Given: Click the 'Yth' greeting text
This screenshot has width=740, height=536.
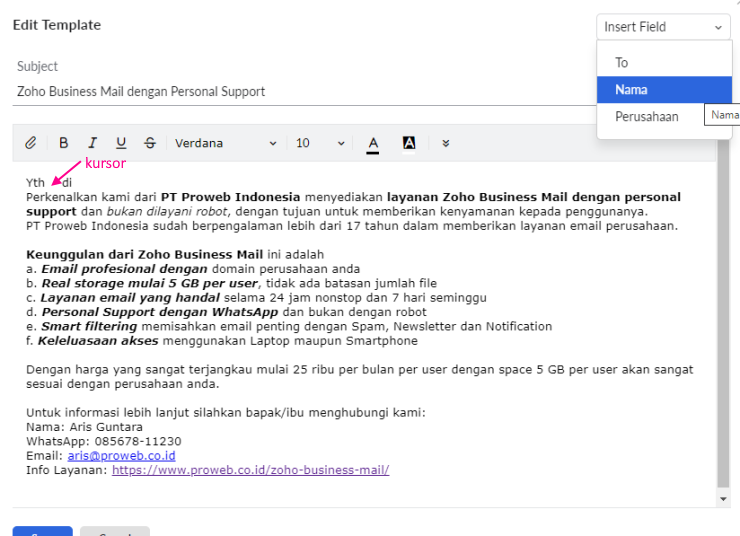Looking at the screenshot, I should [x=35, y=183].
